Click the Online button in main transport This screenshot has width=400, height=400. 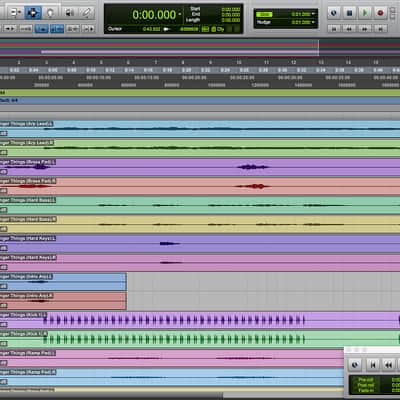334,13
